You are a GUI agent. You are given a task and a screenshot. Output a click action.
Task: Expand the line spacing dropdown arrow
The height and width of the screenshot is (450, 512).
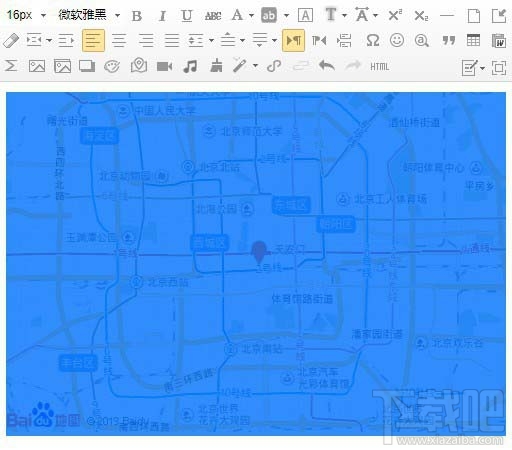coord(211,41)
